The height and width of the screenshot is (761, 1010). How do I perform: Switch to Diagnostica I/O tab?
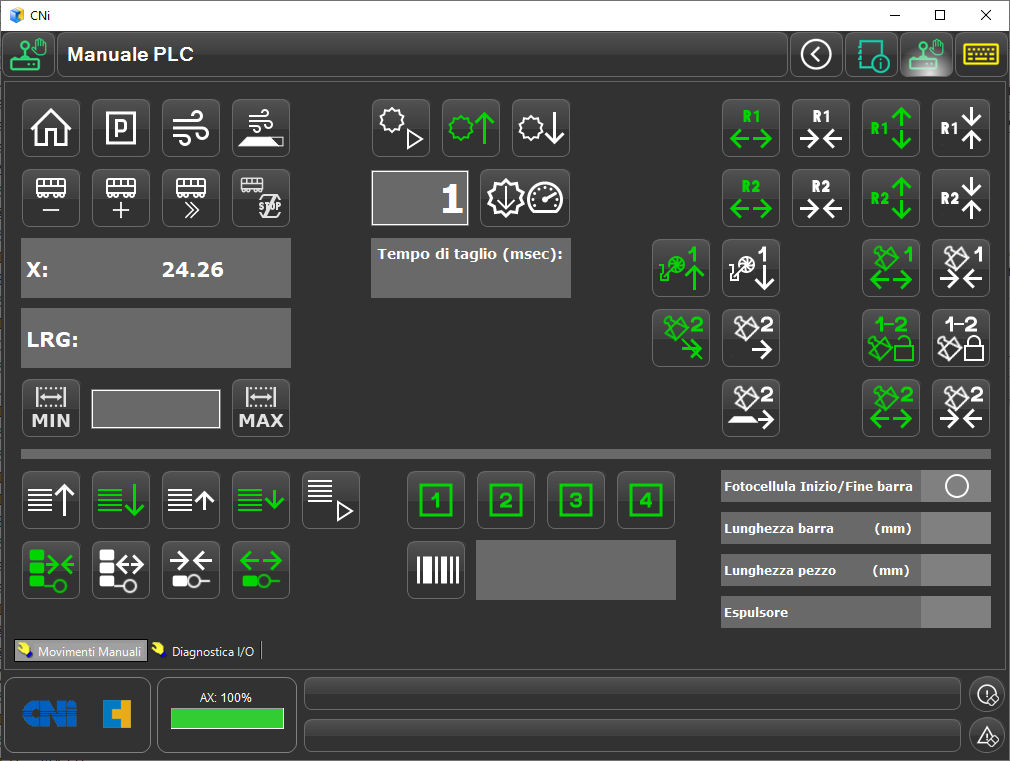click(x=204, y=651)
